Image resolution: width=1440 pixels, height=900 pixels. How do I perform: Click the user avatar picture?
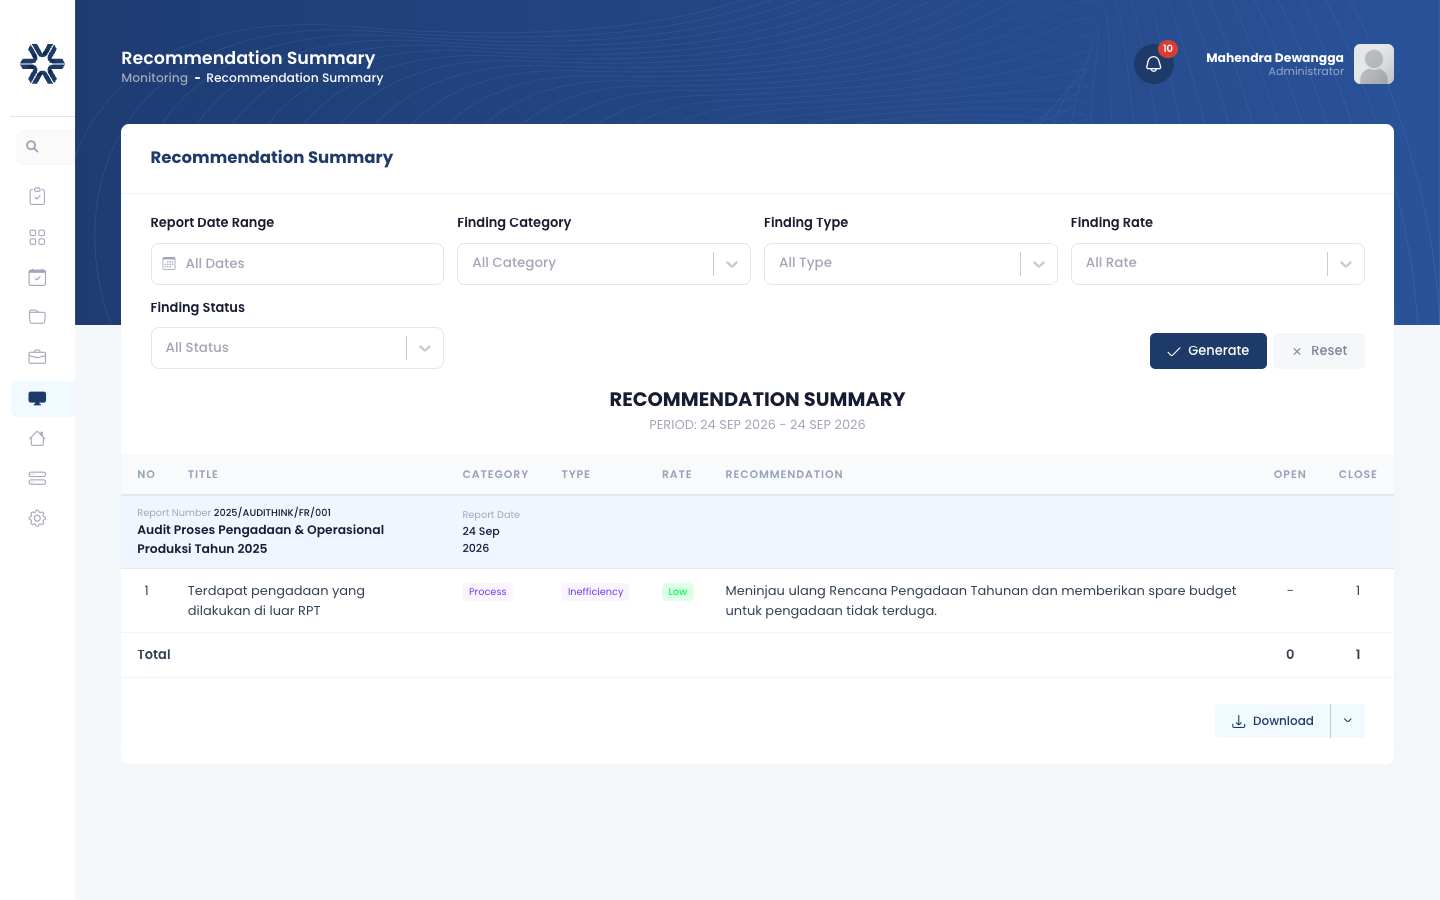pyautogui.click(x=1374, y=64)
